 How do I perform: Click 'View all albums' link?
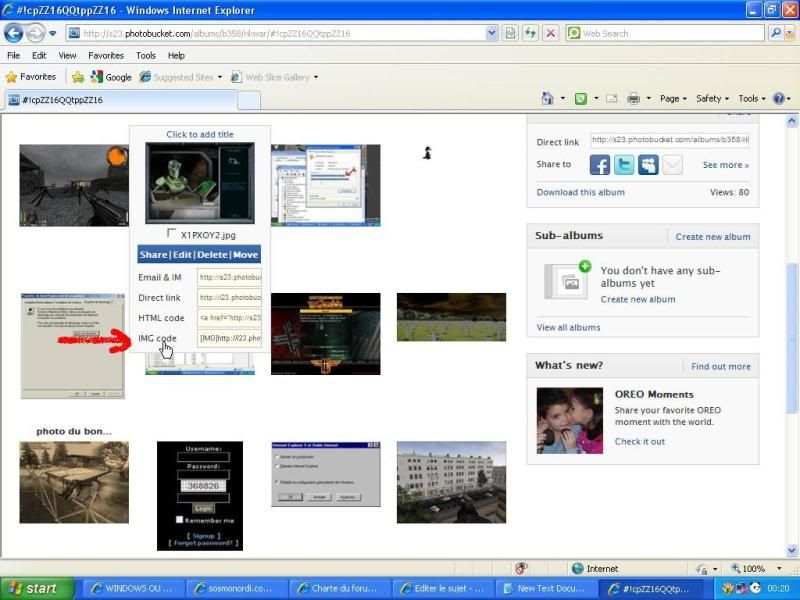click(568, 328)
